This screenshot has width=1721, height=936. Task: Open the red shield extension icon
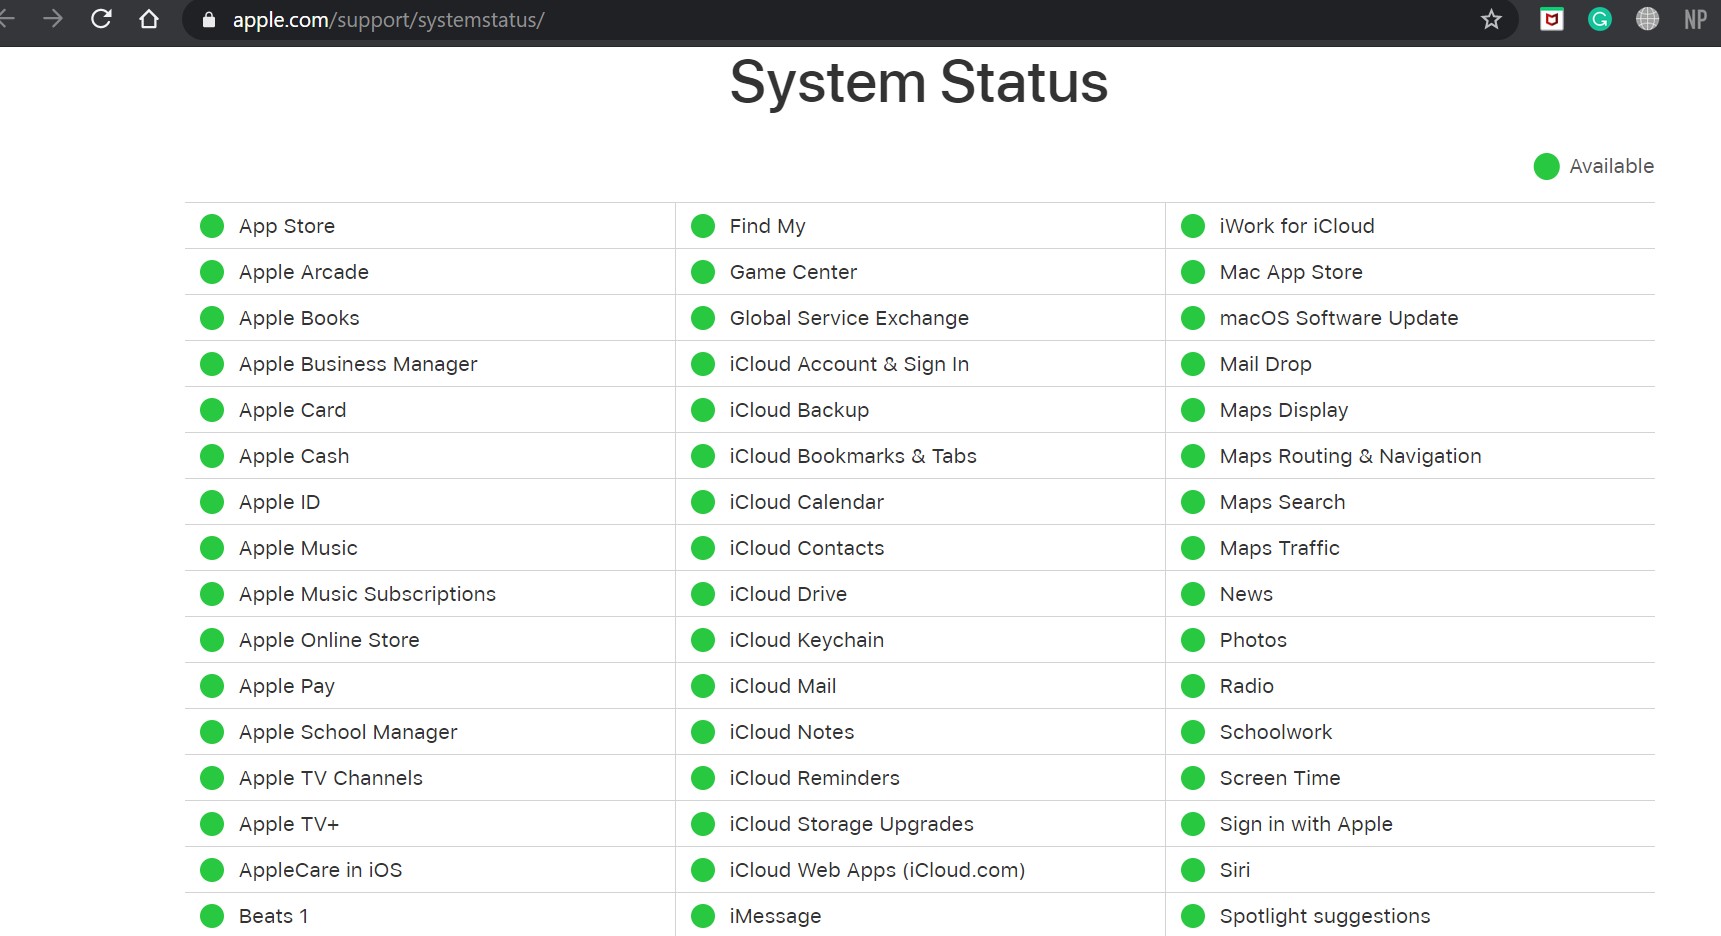(1552, 19)
